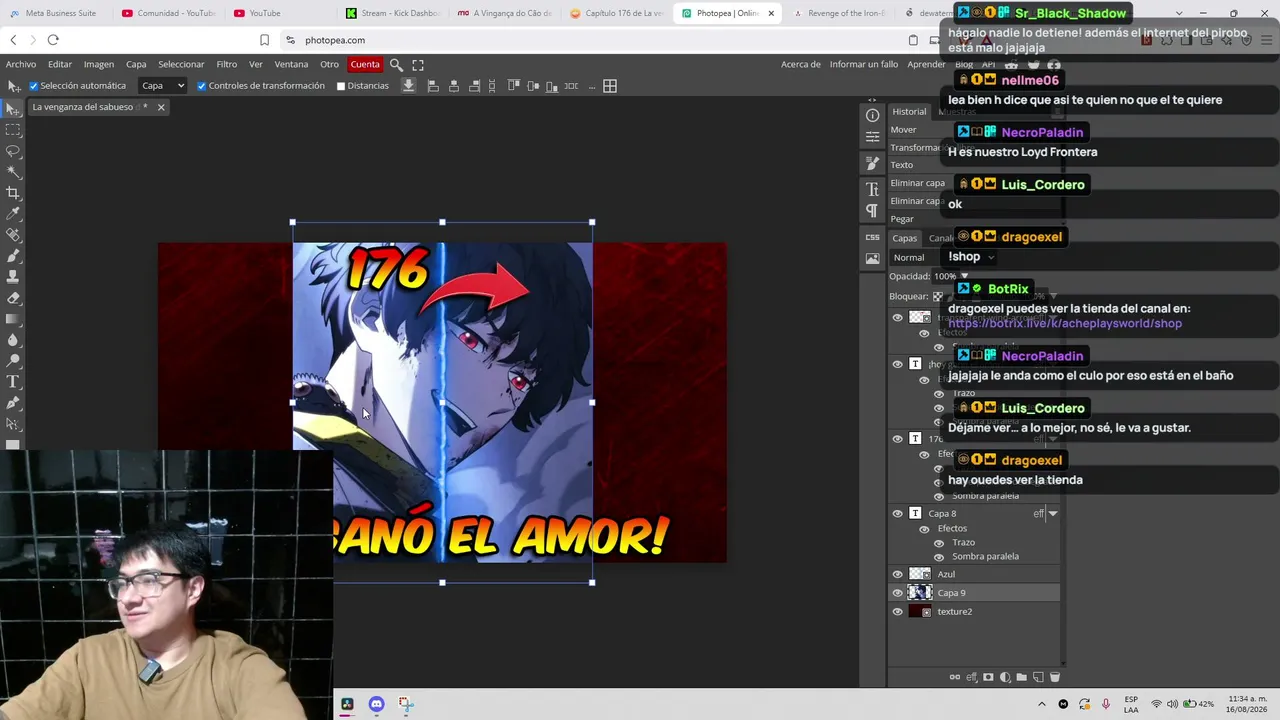
Task: Select the Blur tool
Action: click(x=13, y=340)
